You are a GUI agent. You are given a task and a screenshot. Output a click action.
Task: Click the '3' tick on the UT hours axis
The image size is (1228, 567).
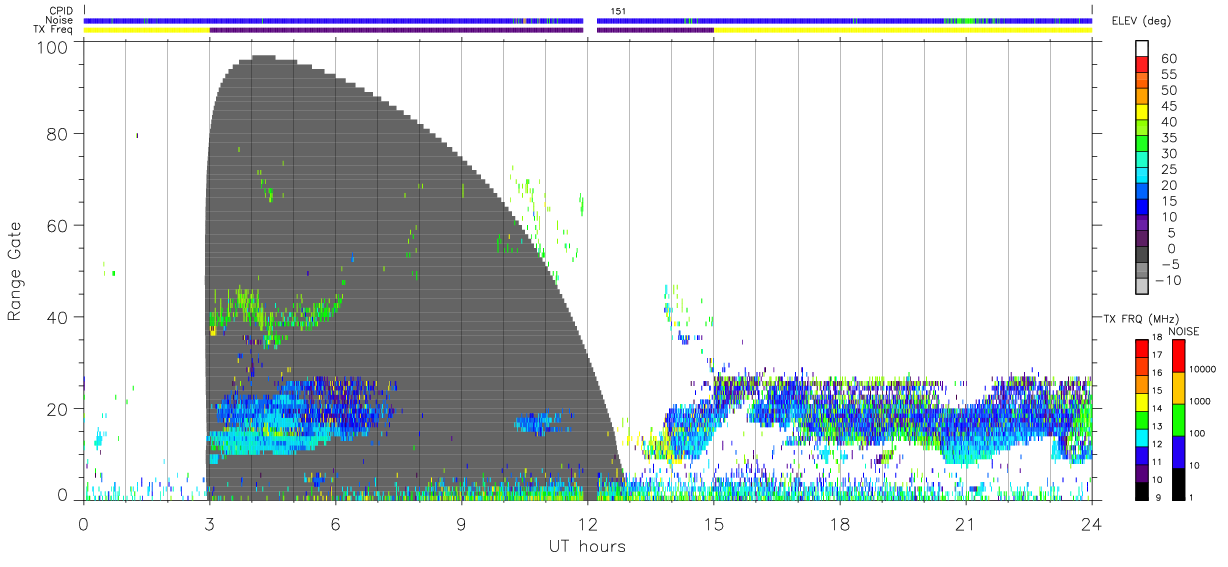[x=209, y=525]
